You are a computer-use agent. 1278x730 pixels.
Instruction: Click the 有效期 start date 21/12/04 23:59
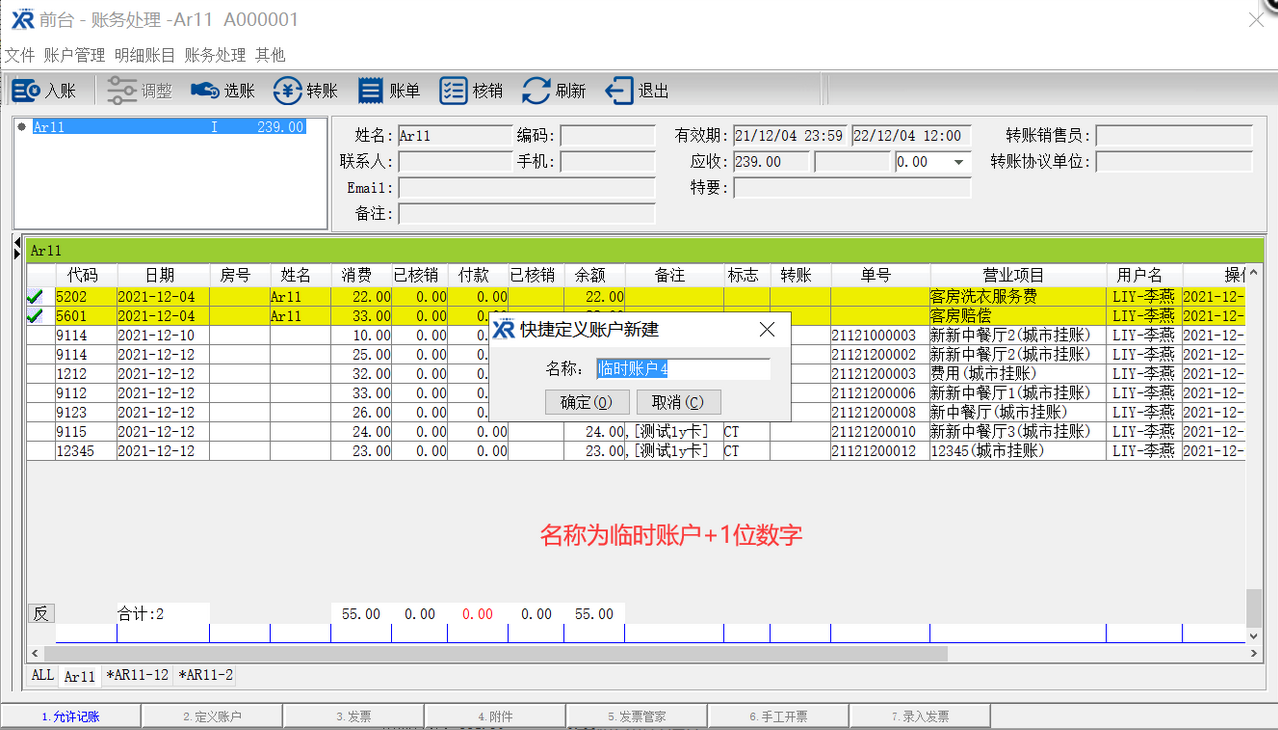point(790,136)
